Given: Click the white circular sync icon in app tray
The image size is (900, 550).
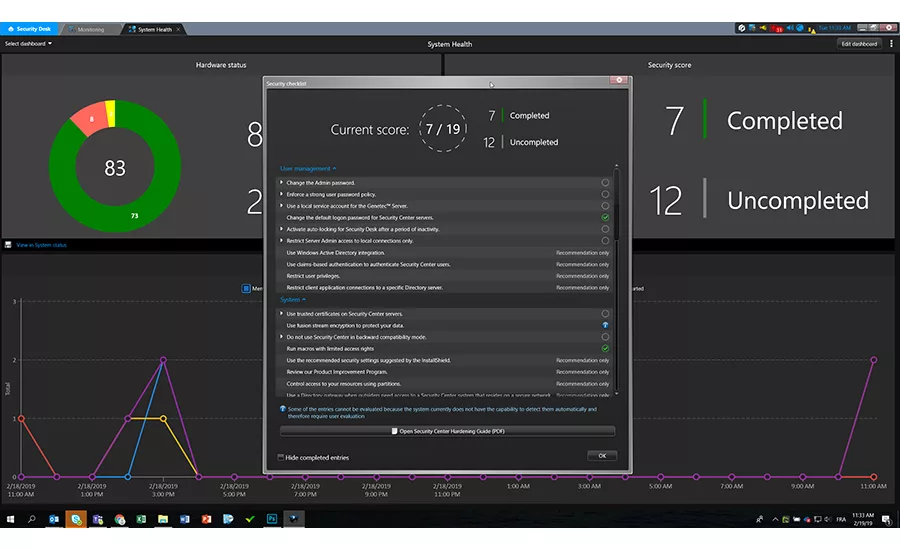Looking at the screenshot, I should click(x=742, y=28).
